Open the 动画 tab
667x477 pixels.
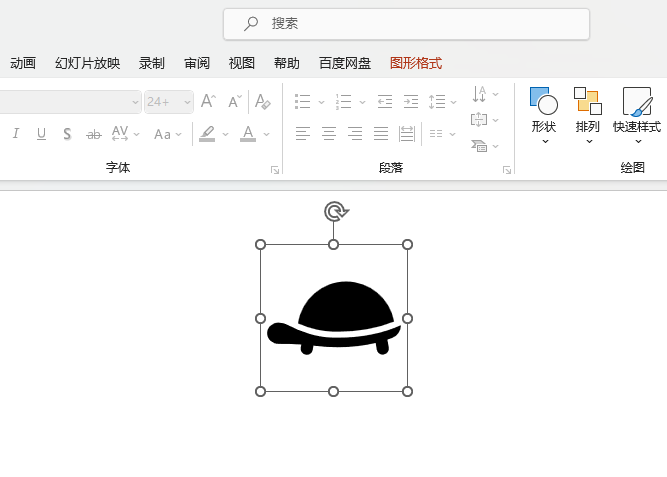(23, 63)
